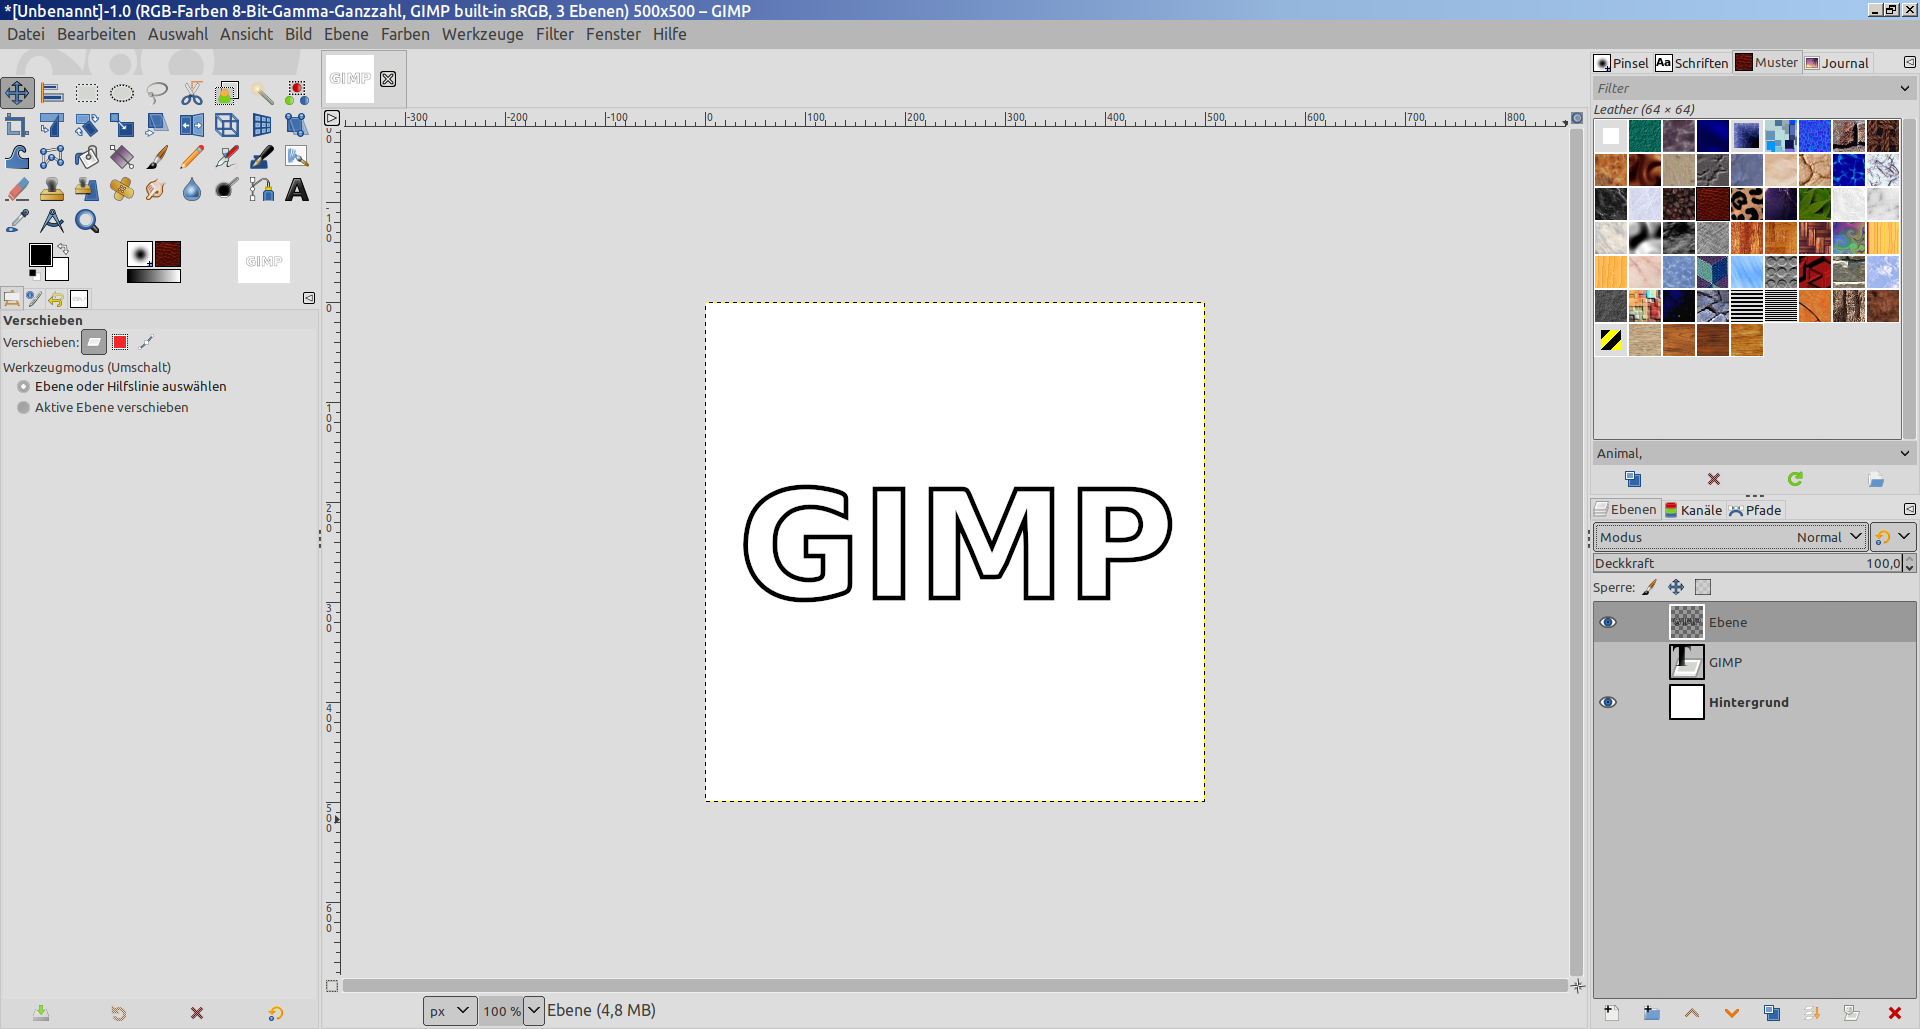The height and width of the screenshot is (1029, 1920).
Task: Open the patterns dock tab menu arrow
Action: coord(1909,62)
